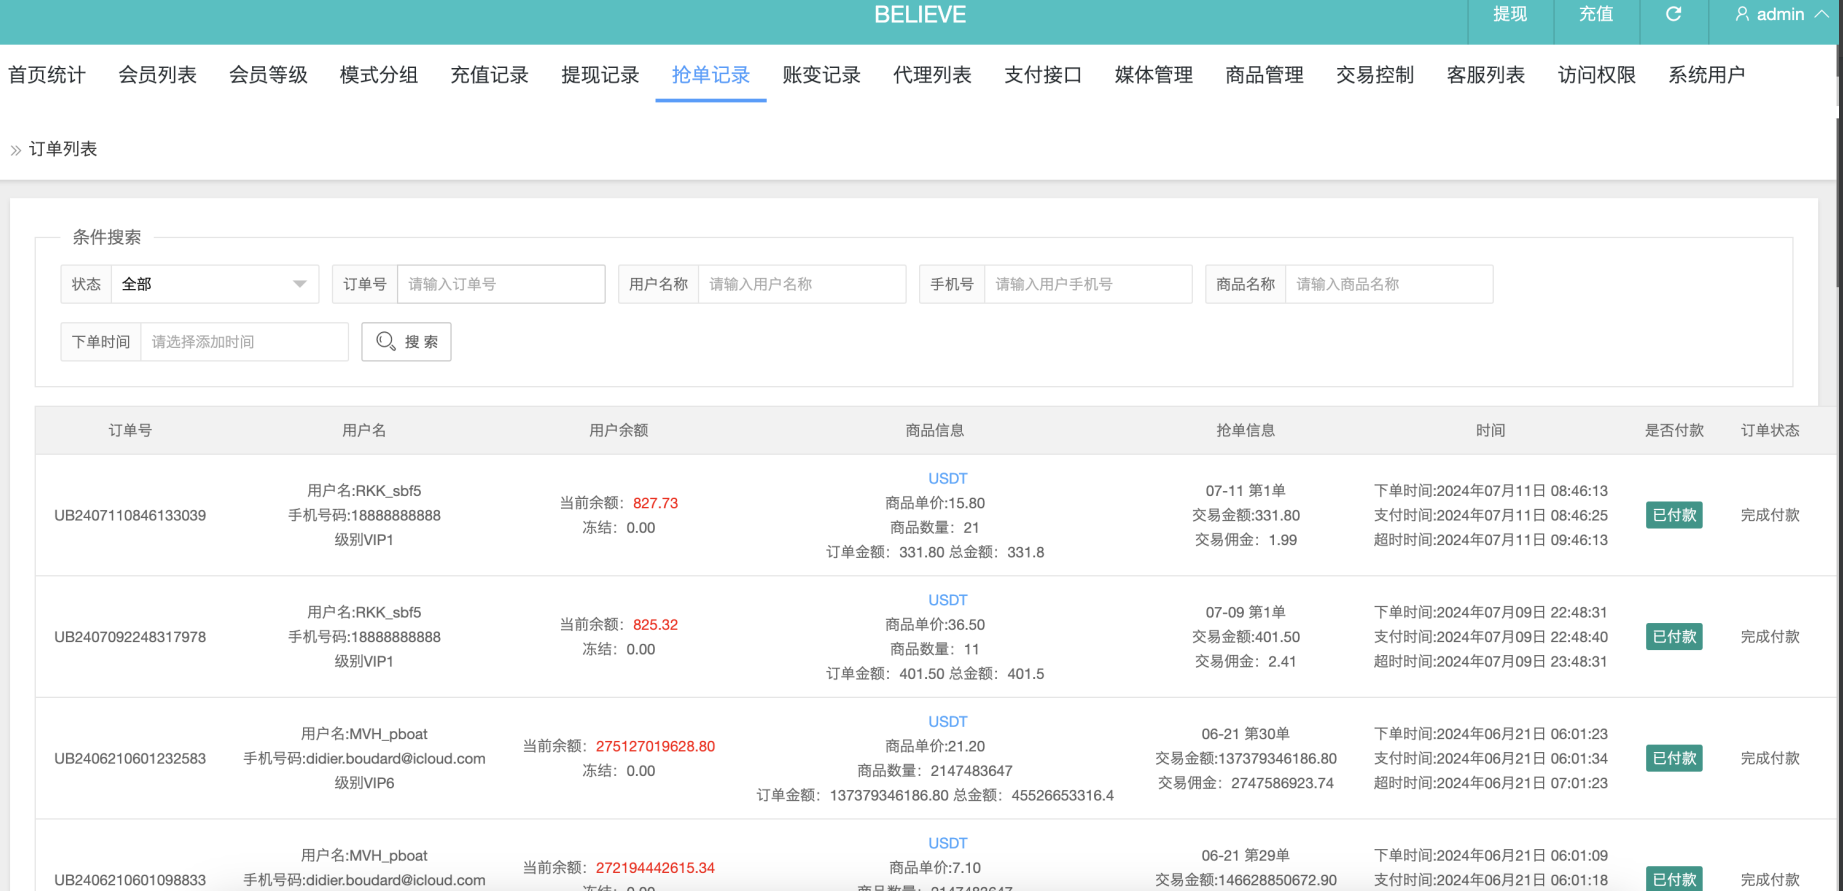Open the 支付接口 tab

click(x=1043, y=75)
